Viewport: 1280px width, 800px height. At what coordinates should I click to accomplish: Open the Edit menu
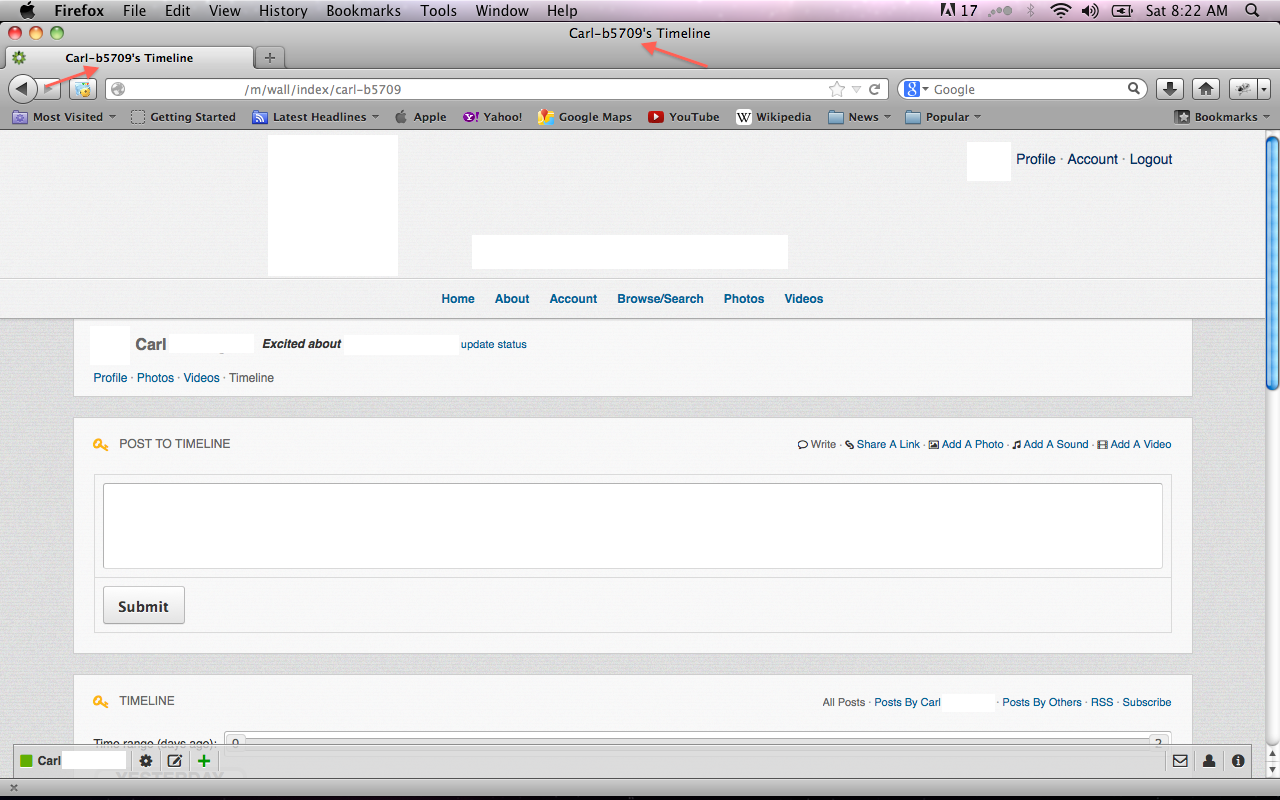(178, 11)
